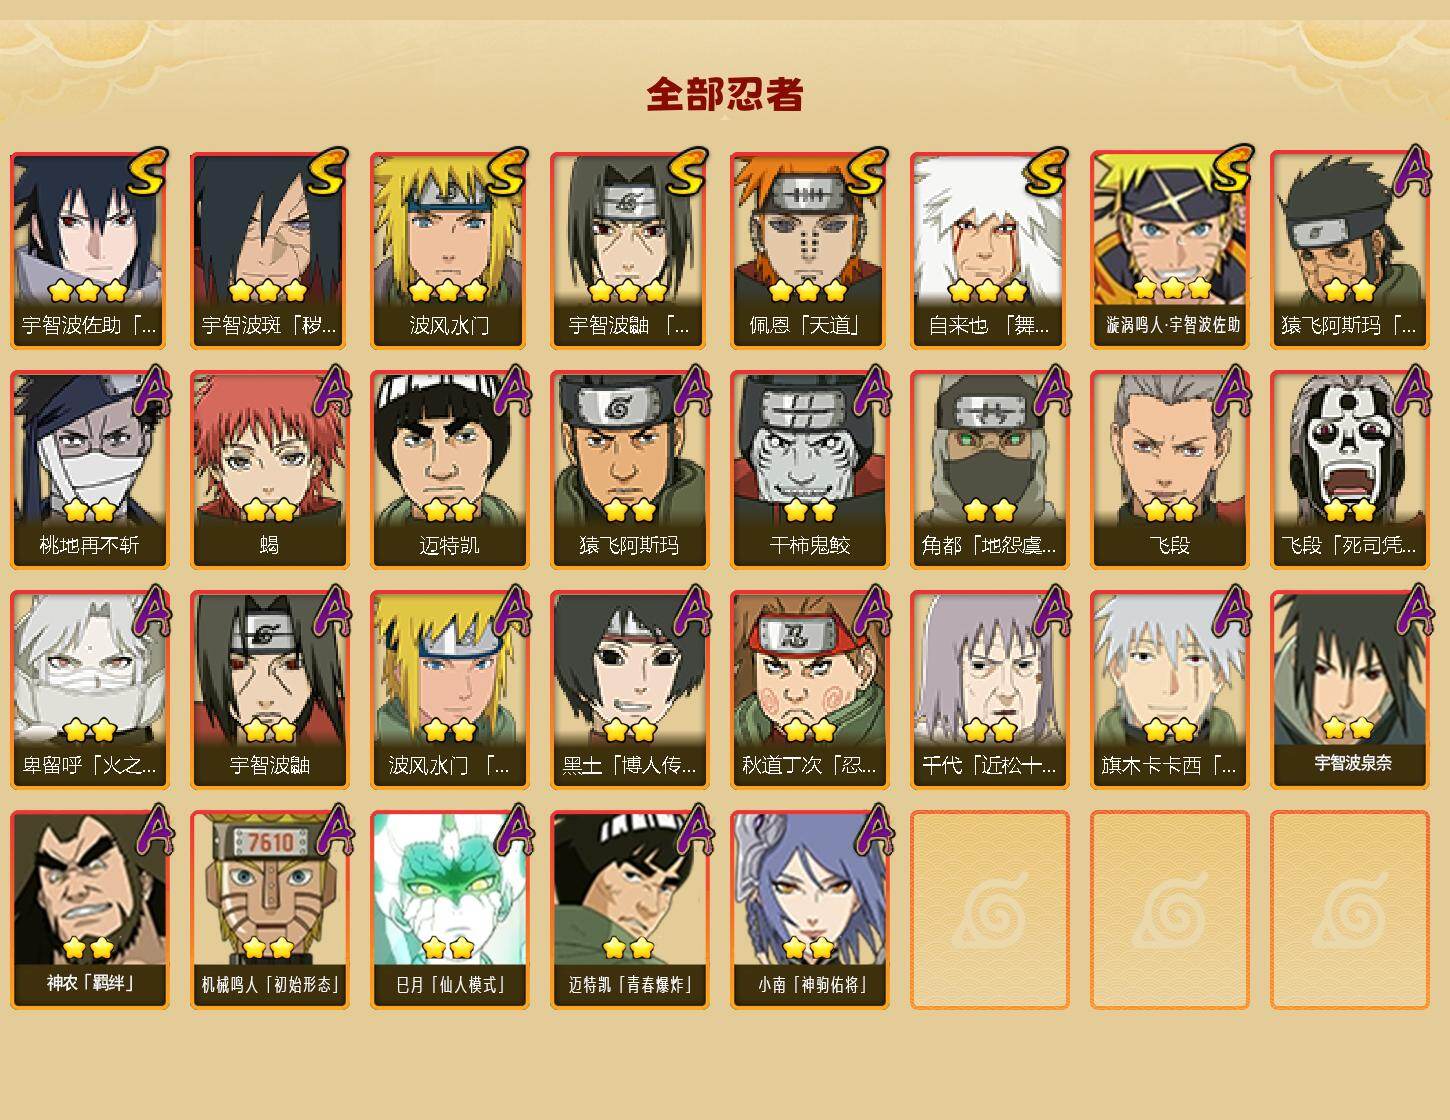Select the plain 飞段 ninja card
This screenshot has width=1450, height=1120.
click(1169, 470)
